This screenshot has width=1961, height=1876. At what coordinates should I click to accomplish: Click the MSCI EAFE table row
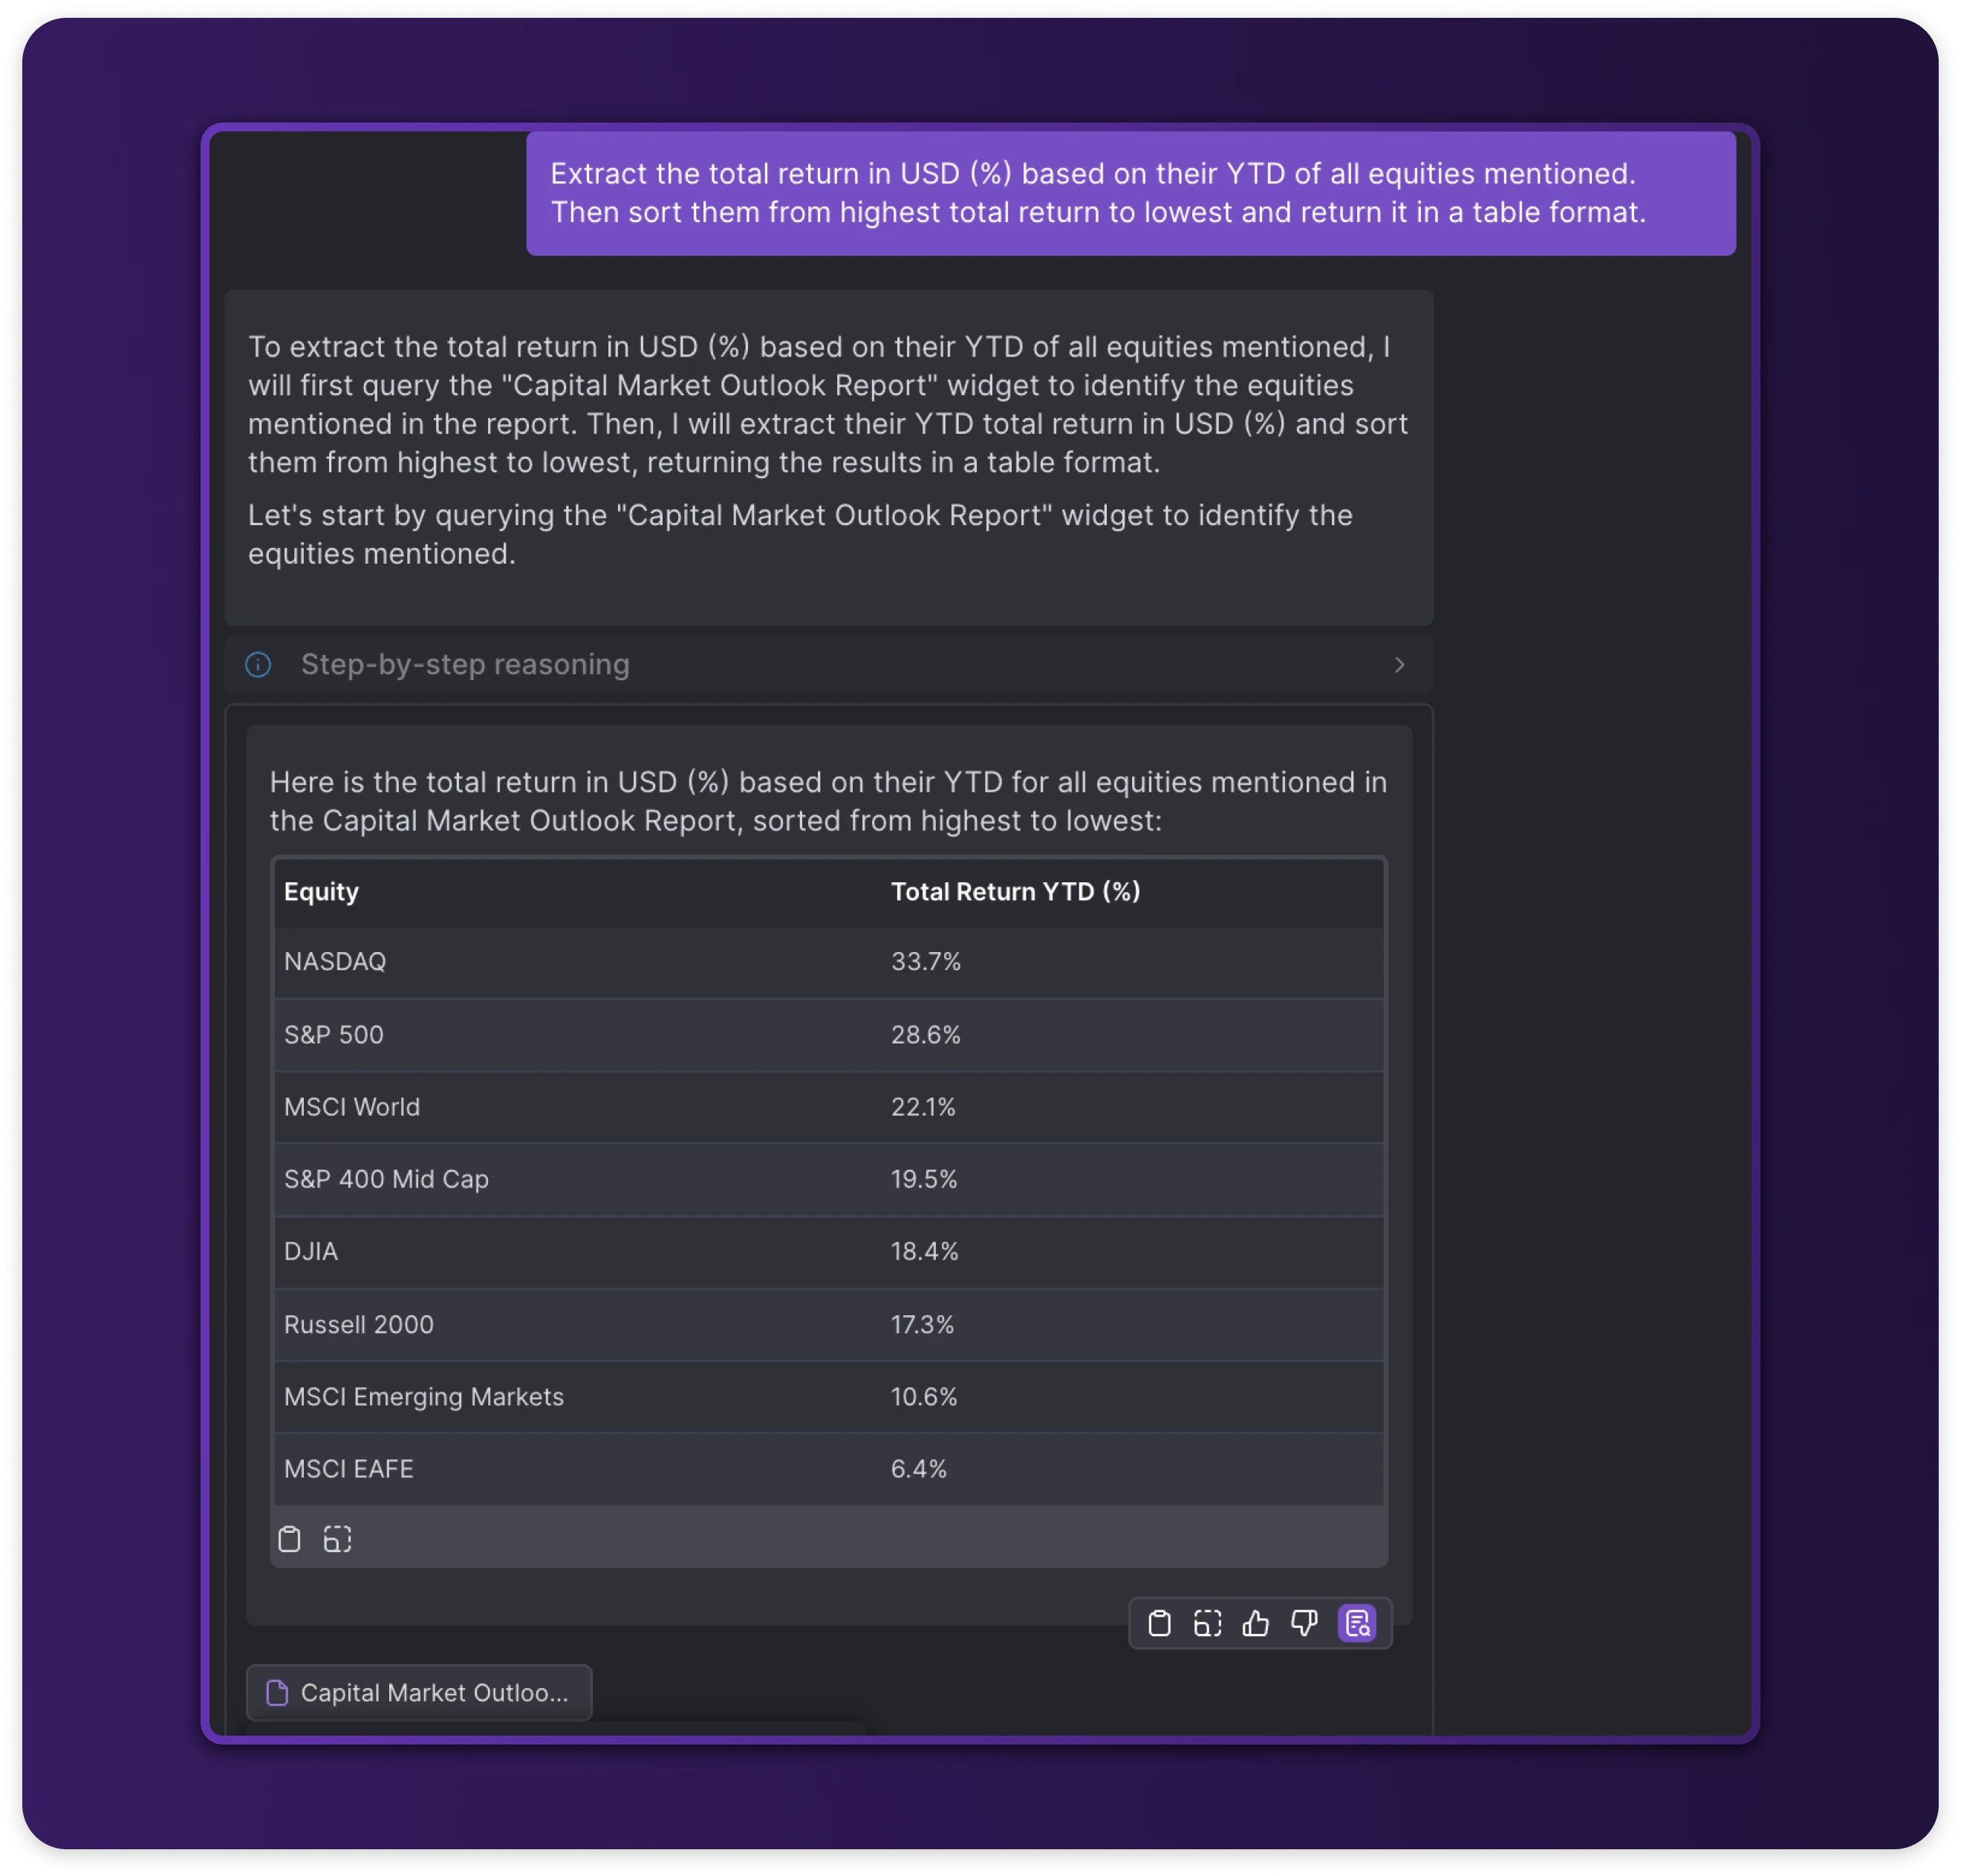tap(348, 1469)
